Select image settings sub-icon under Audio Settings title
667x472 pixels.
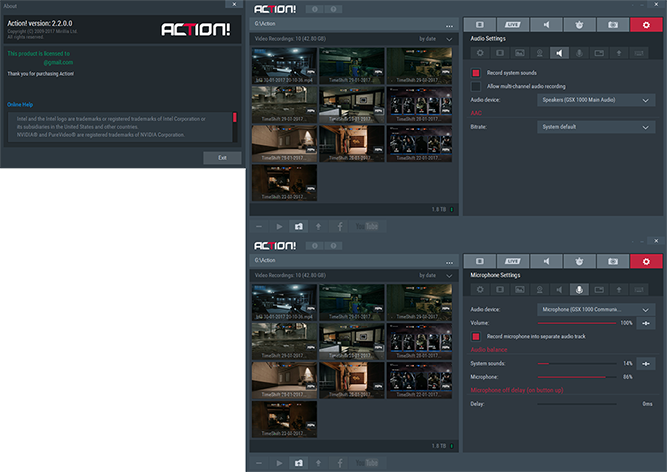[520, 53]
